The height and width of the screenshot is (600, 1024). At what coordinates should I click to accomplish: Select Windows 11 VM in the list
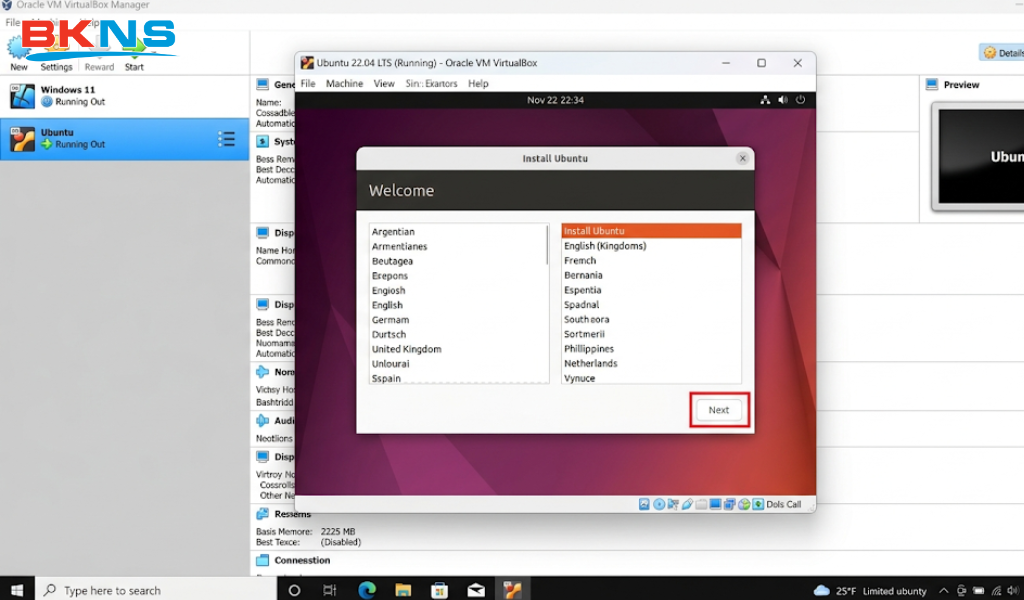124,96
